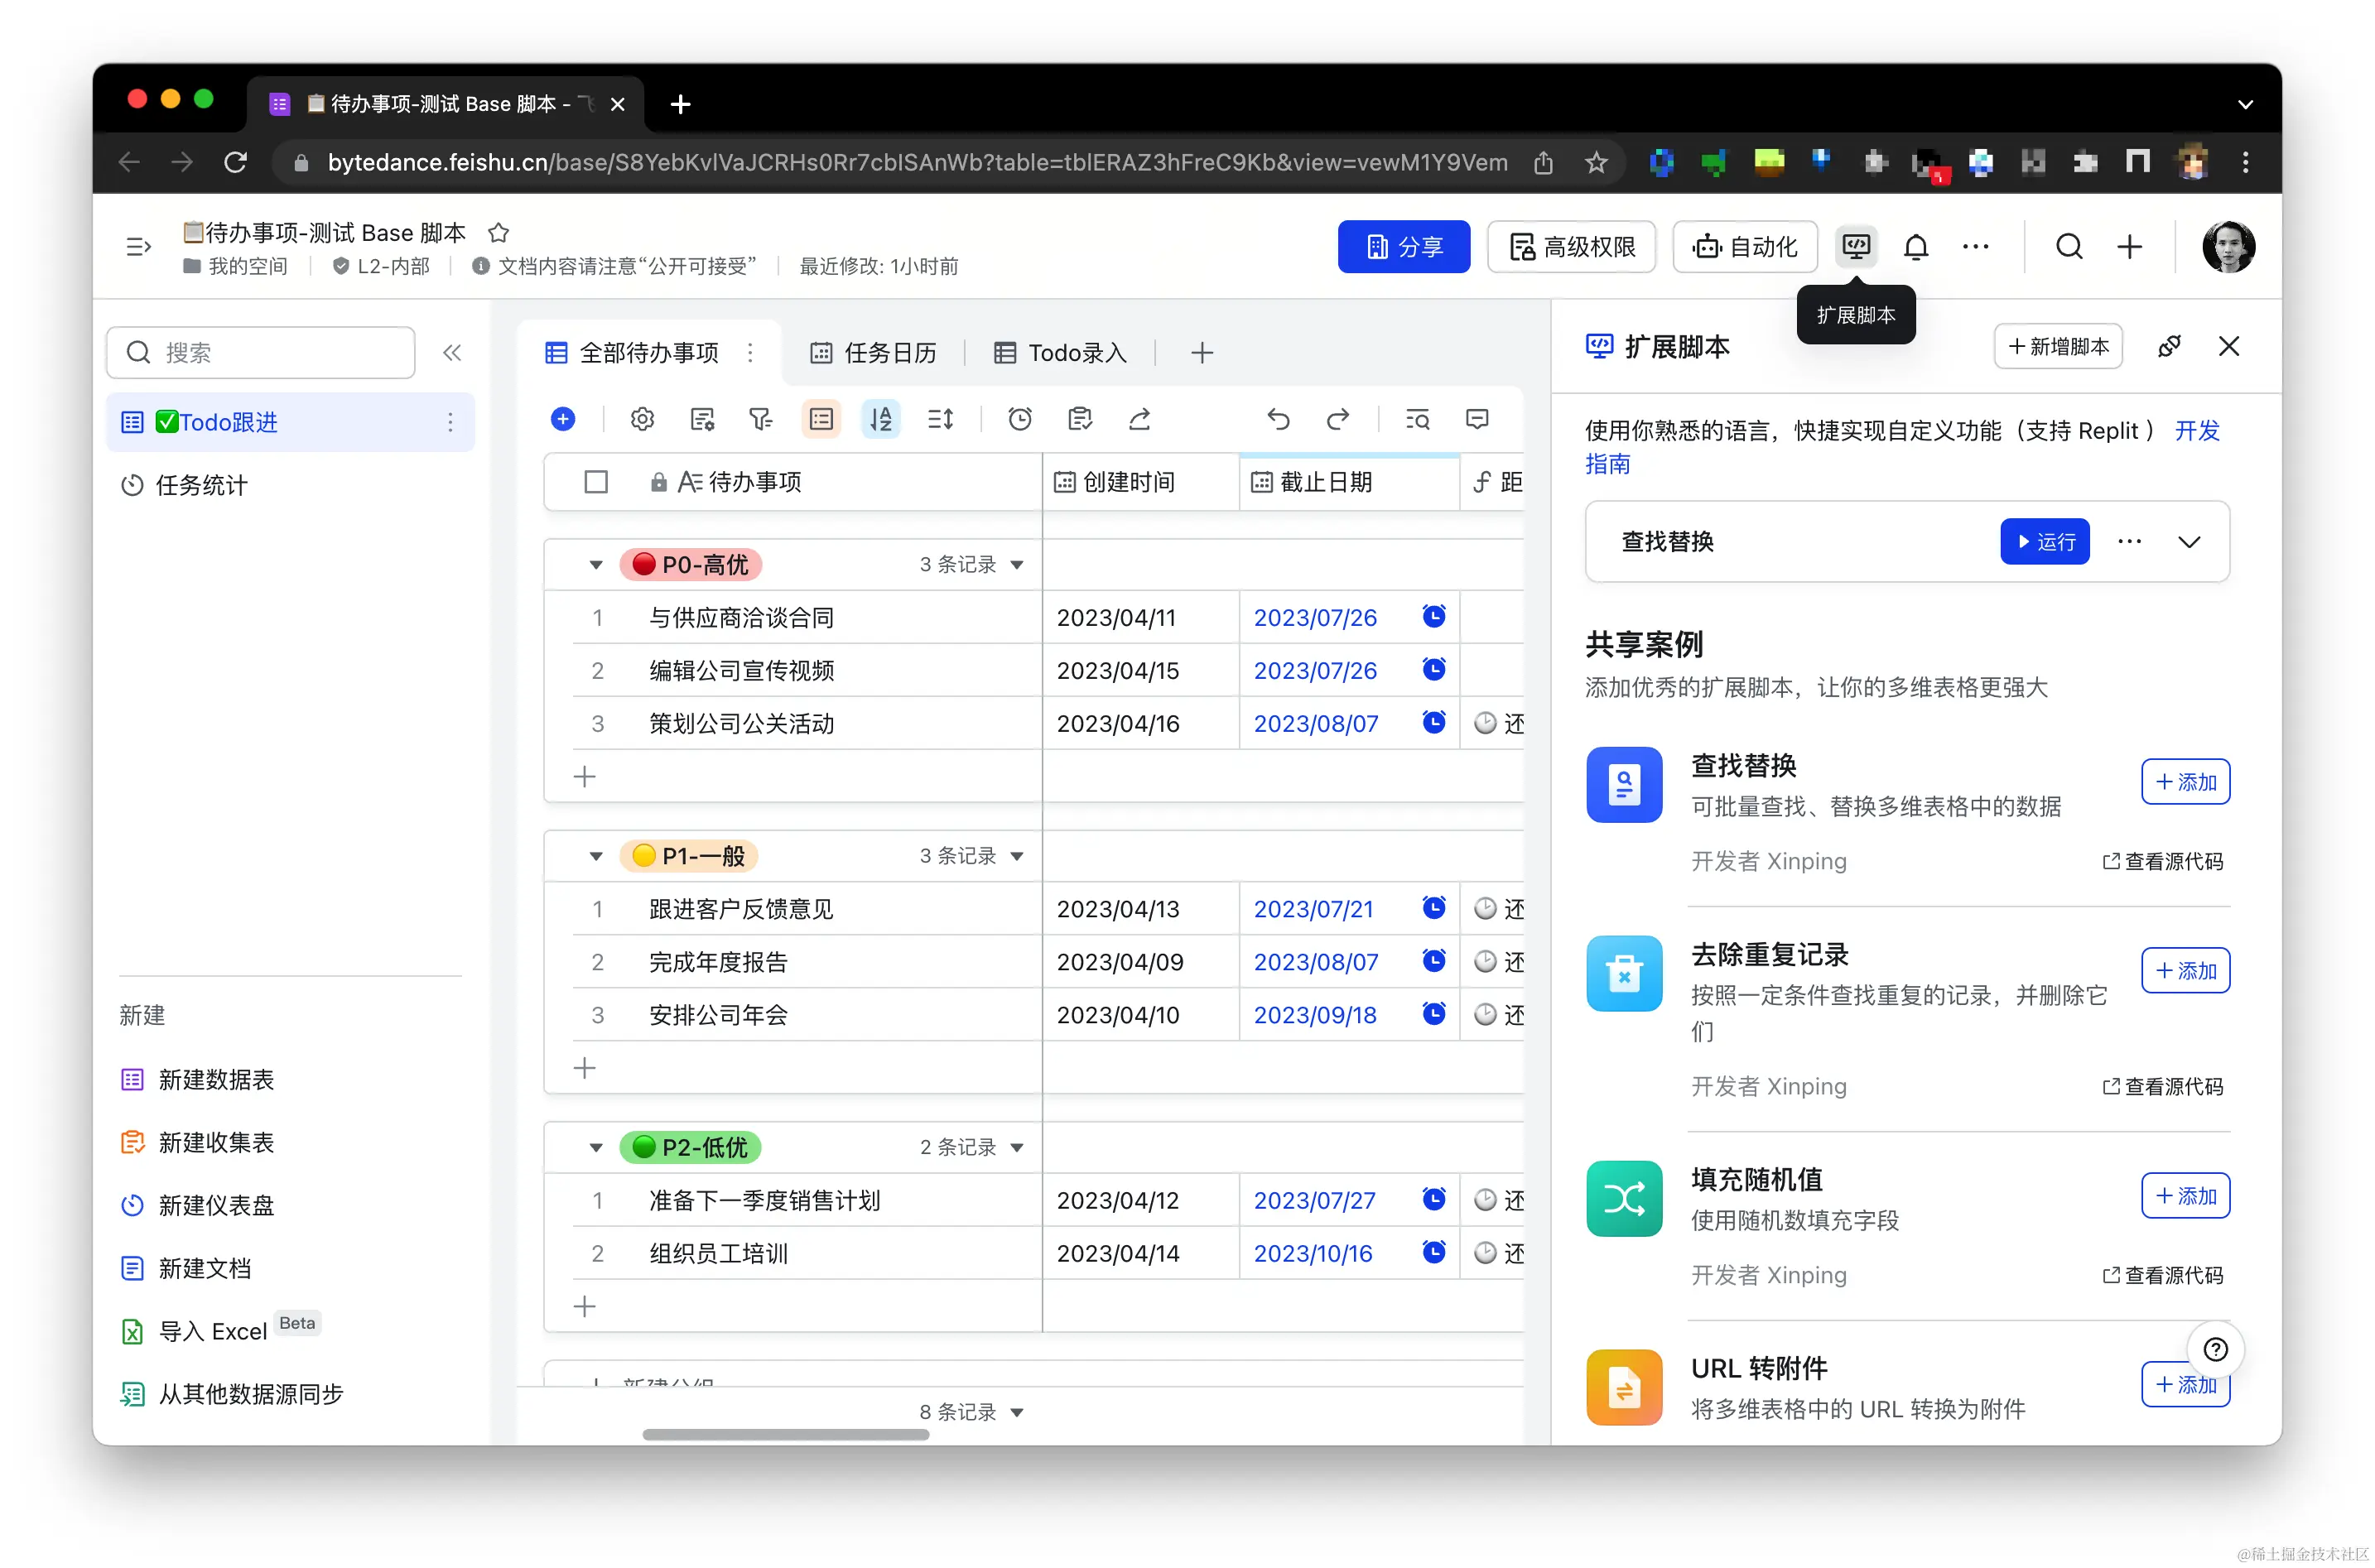Viewport: 2375px width, 1568px height.
Task: Open the 高级权限 button
Action: (x=1571, y=246)
